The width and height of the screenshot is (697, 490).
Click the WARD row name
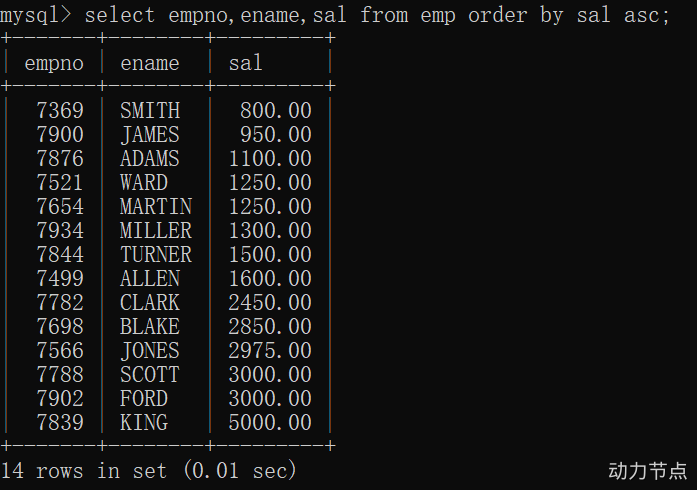tap(144, 182)
